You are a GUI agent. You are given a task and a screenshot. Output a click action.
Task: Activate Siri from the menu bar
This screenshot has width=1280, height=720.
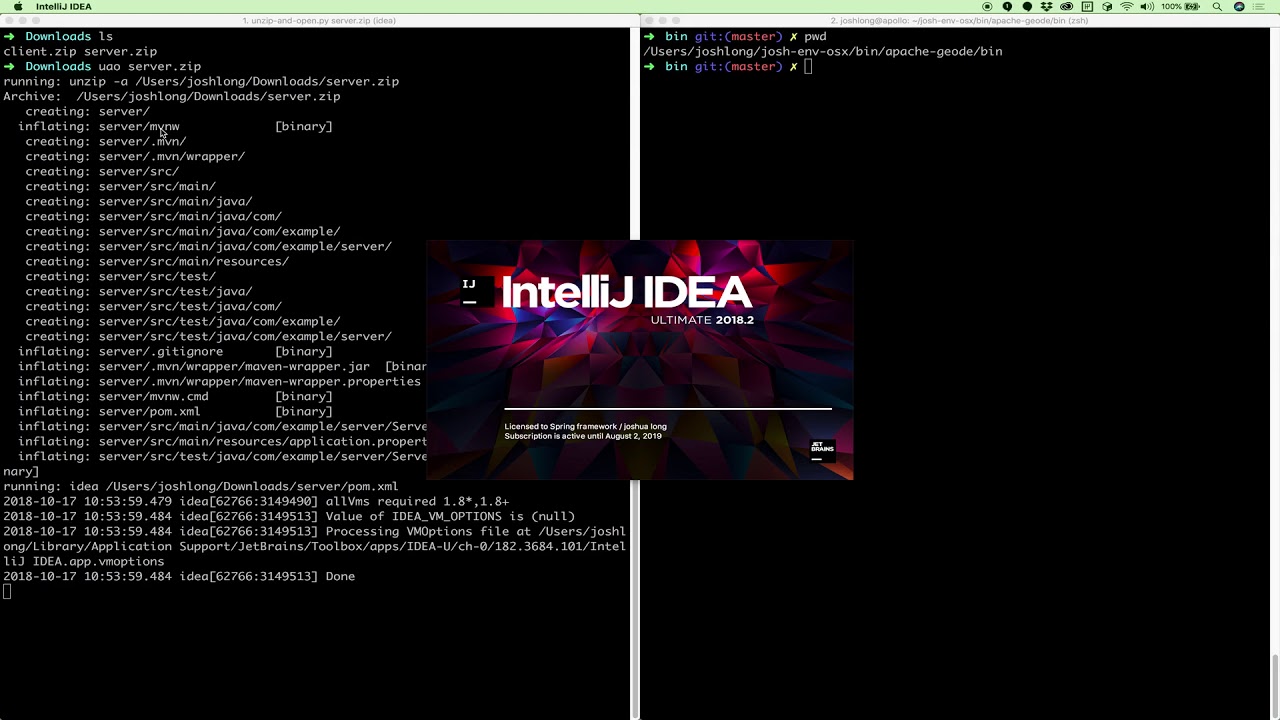(x=1240, y=6)
